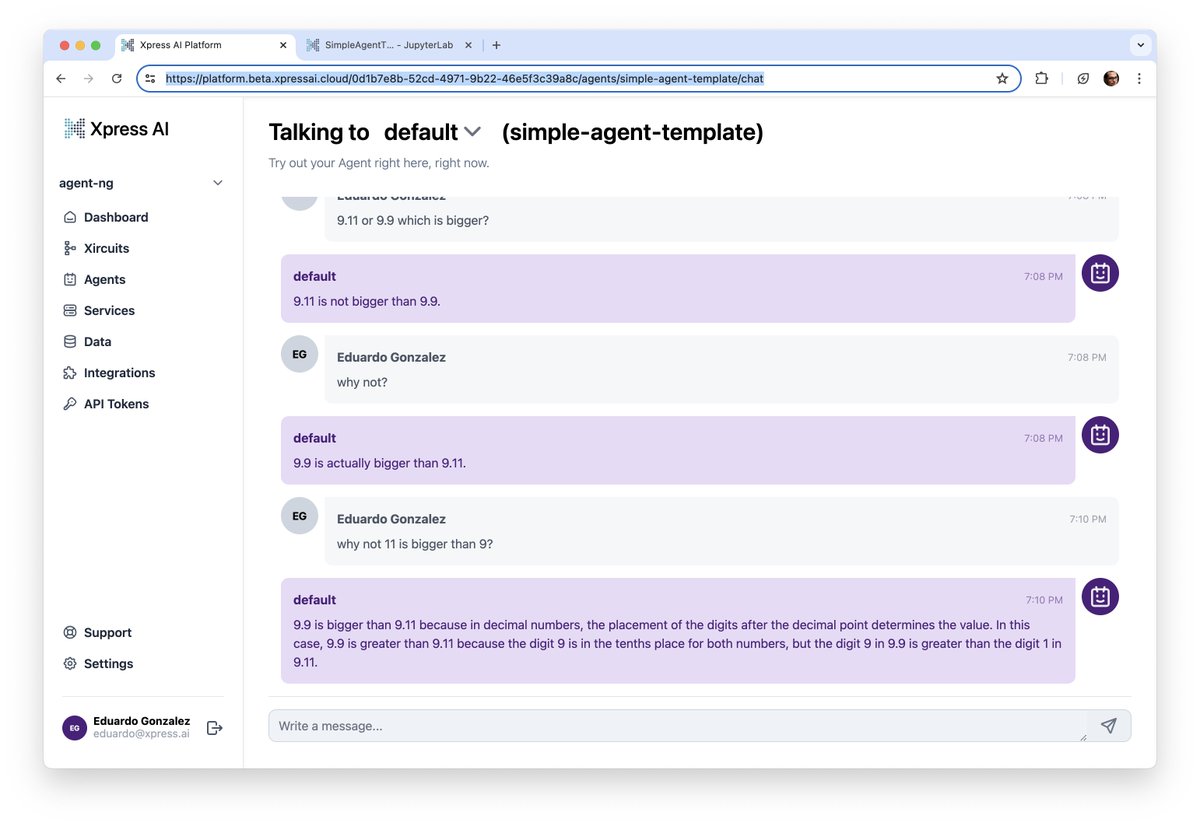Click agent avatar beside the 7:10 PM reply
Image resolution: width=1200 pixels, height=826 pixels.
coord(1100,597)
